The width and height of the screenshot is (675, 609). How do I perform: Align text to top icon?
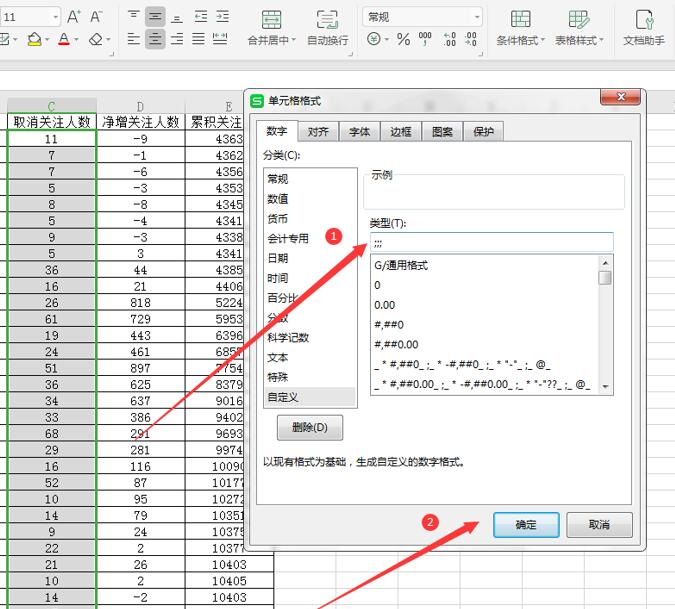pos(134,17)
